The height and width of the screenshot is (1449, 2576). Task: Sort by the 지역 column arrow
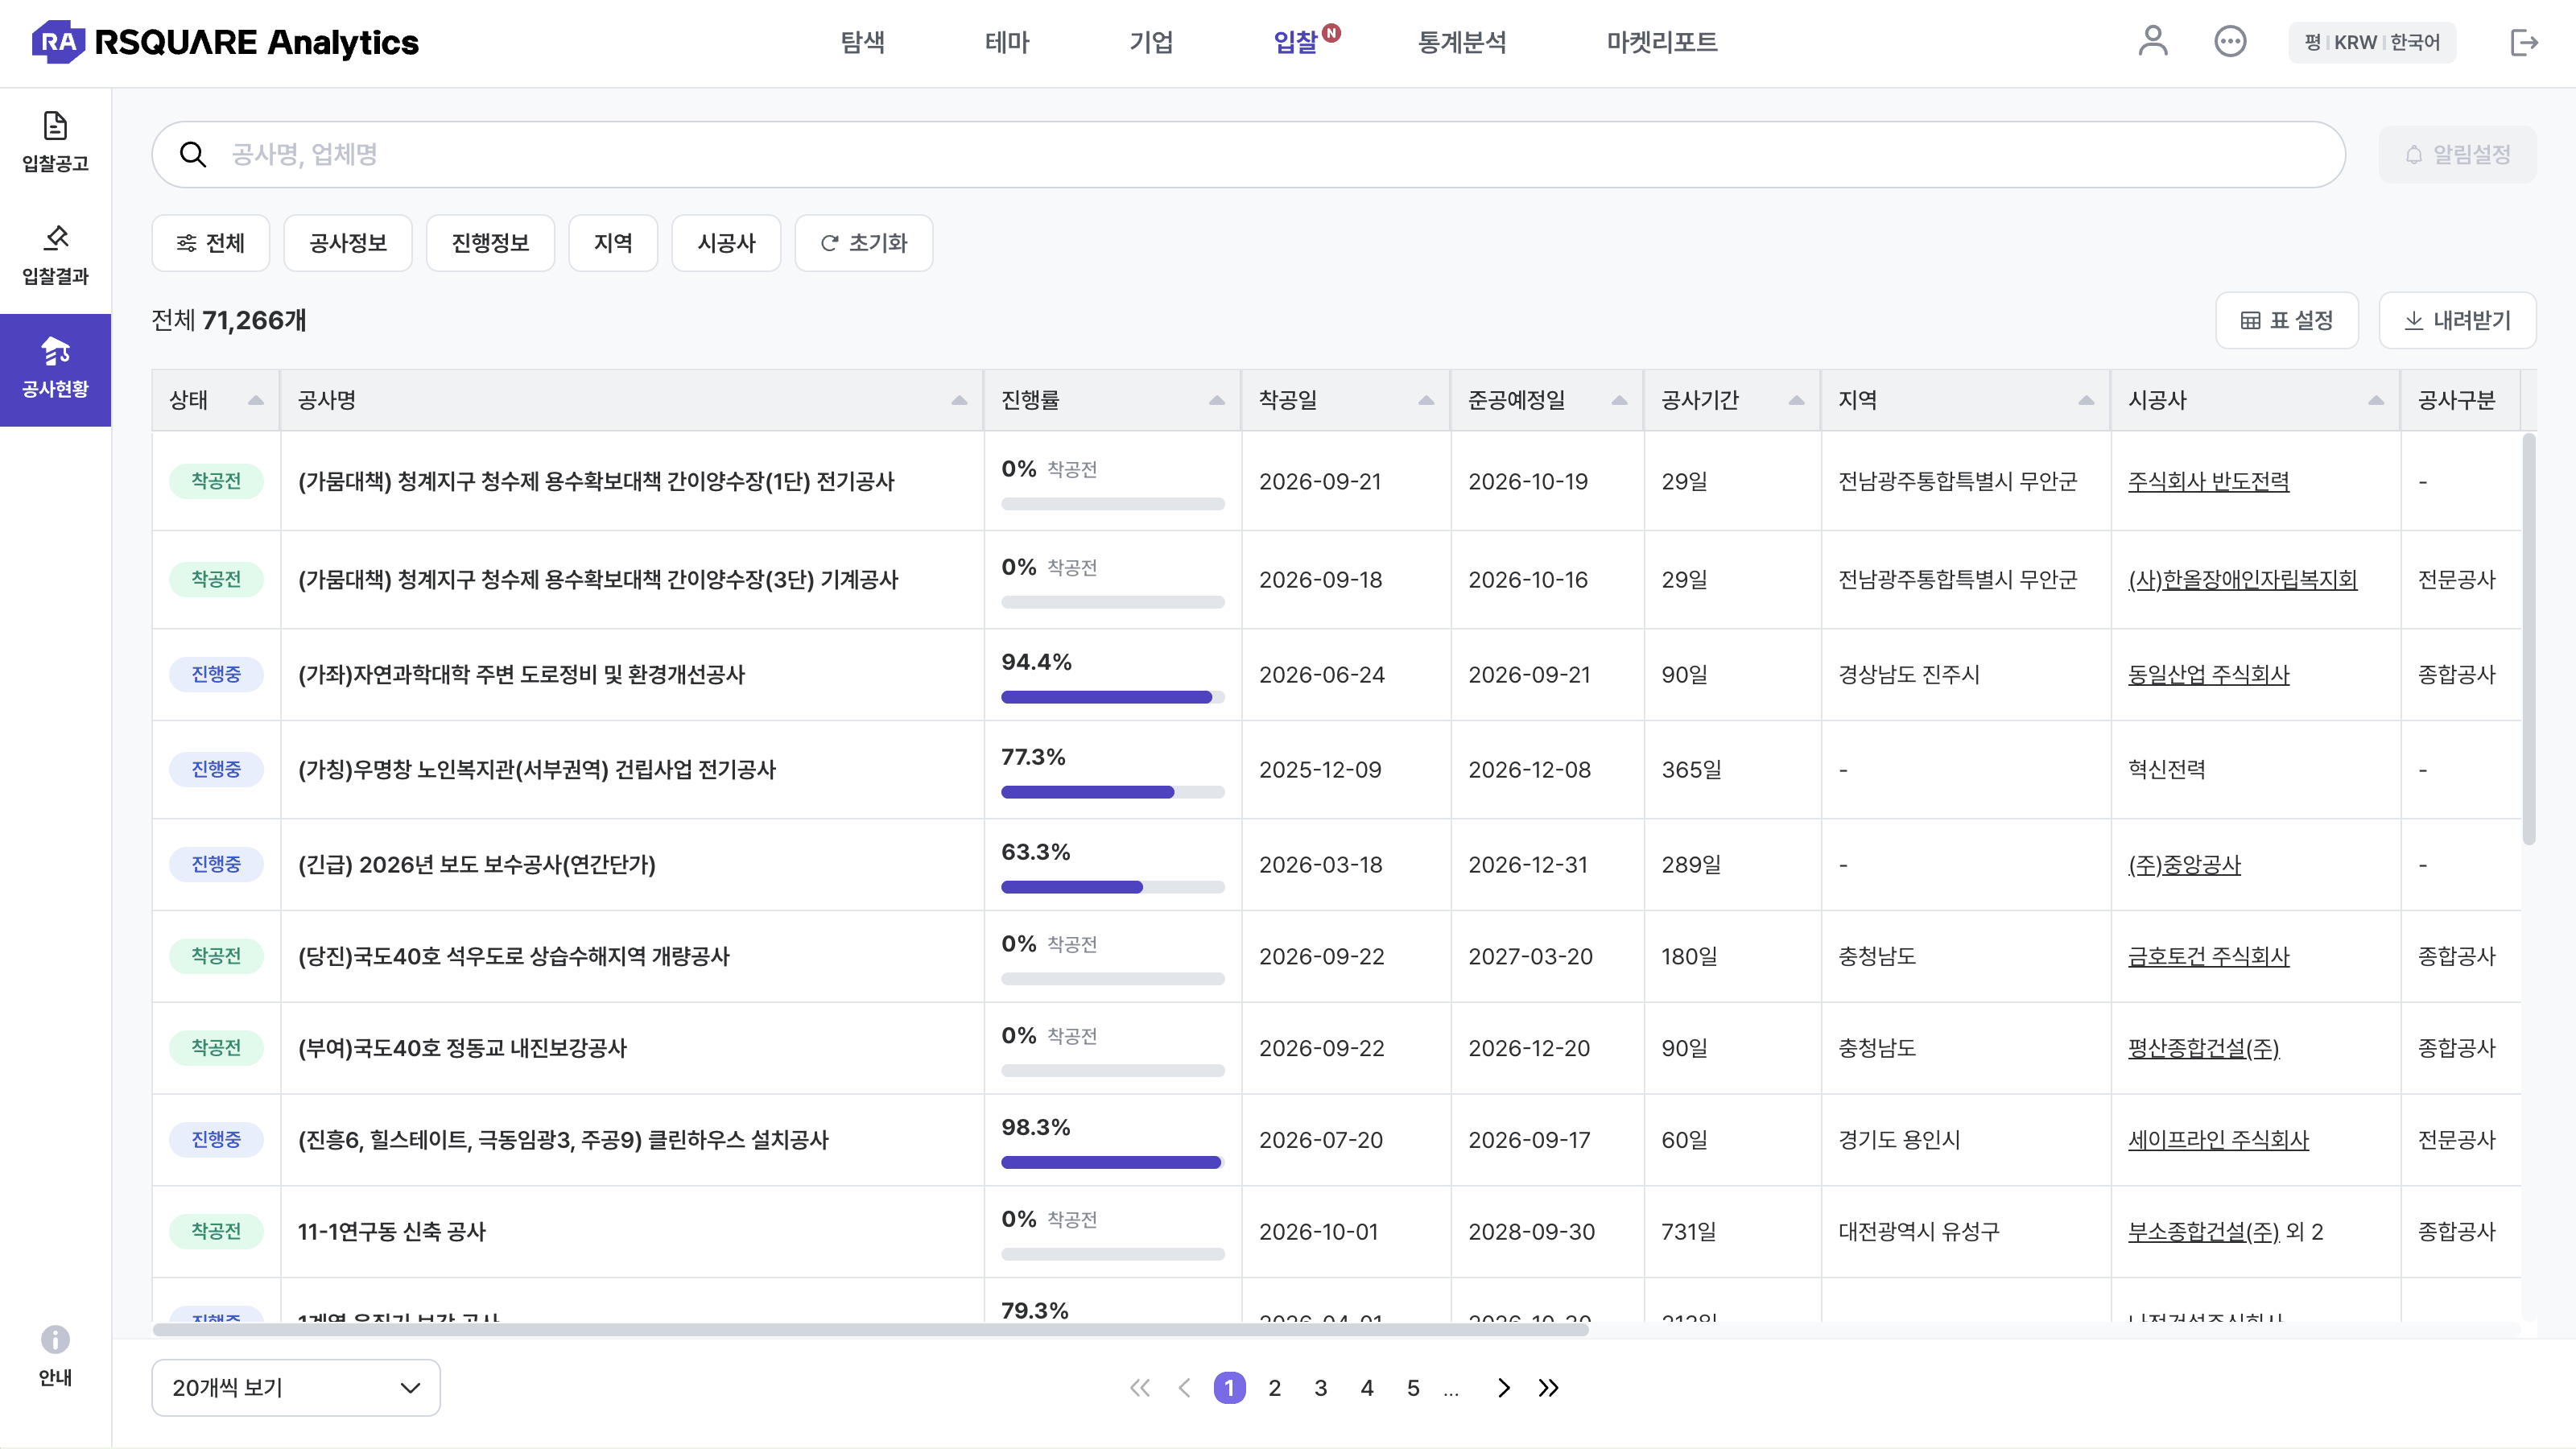2086,400
